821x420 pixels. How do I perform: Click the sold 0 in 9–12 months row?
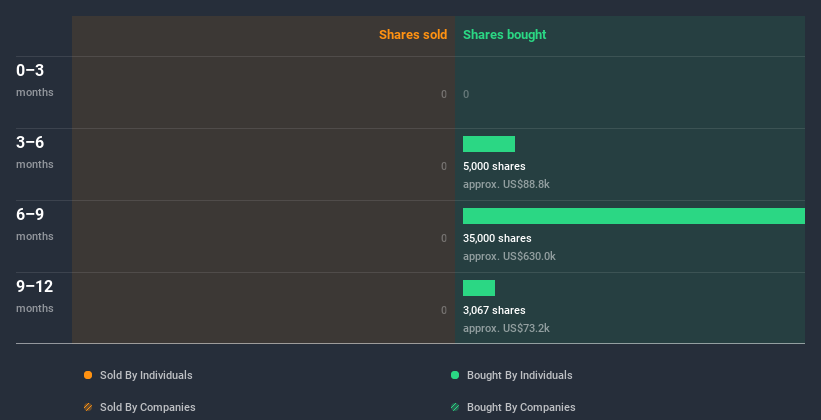(444, 310)
